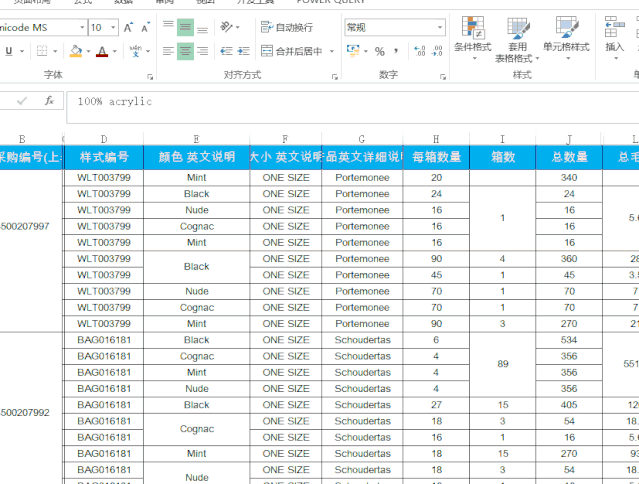This screenshot has width=639, height=484.
Task: Open the font size 10 dropdown
Action: point(113,28)
